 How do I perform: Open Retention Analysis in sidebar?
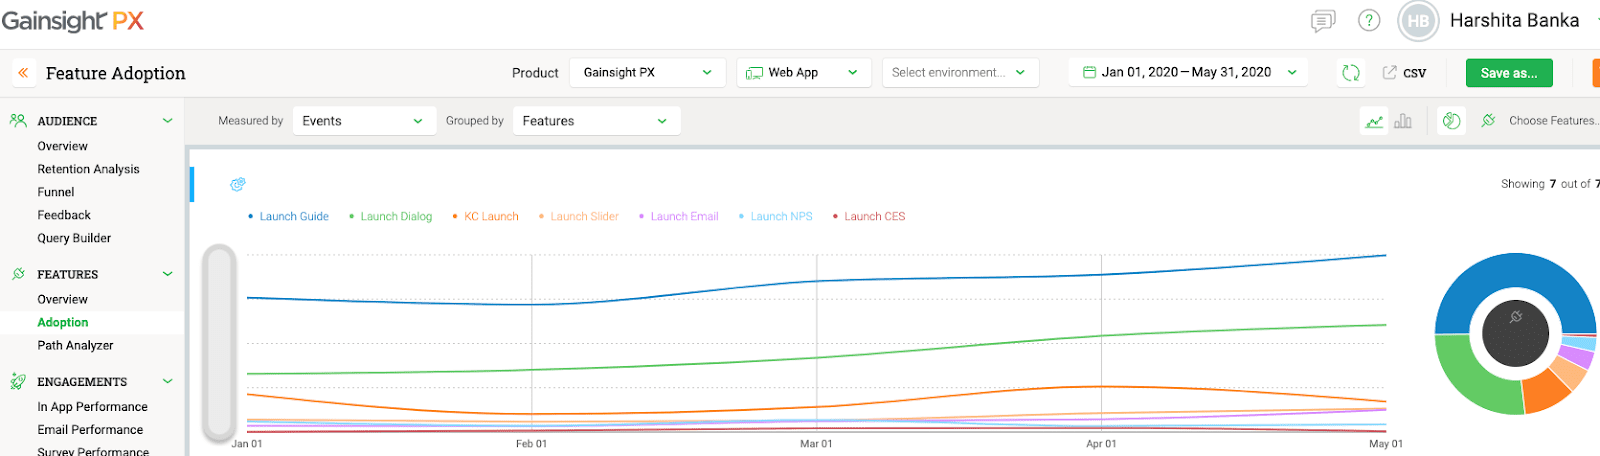coord(88,170)
